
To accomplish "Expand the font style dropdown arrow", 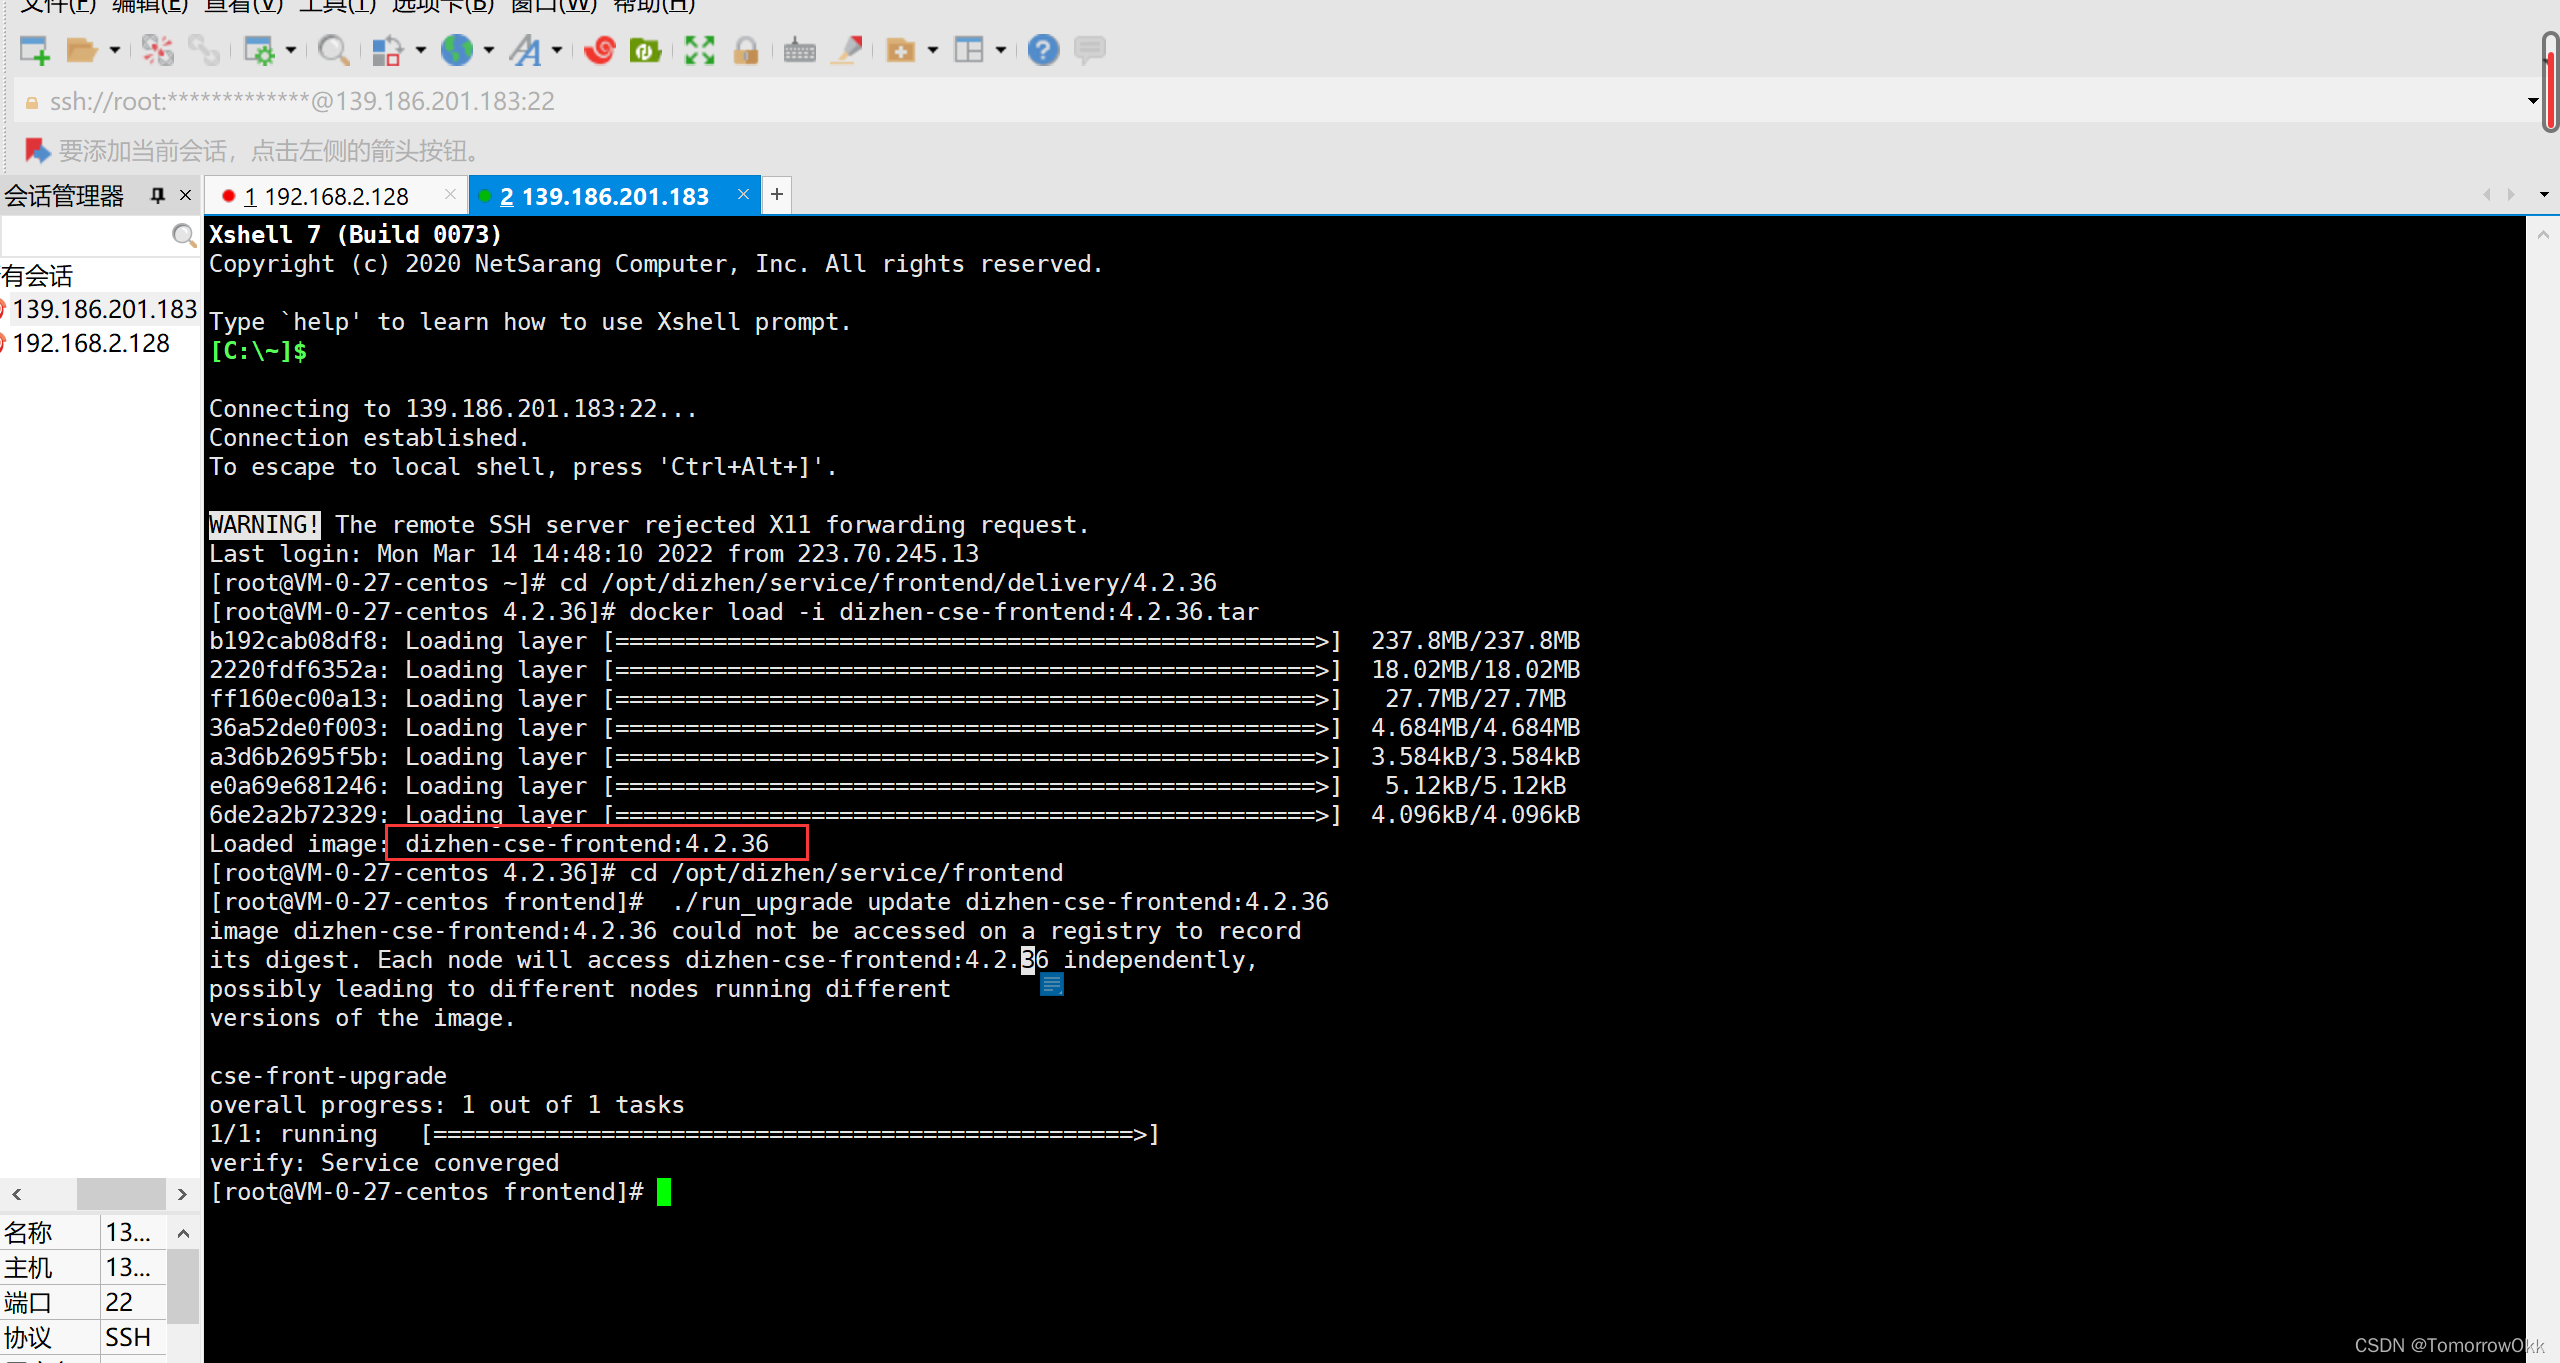I will (557, 50).
